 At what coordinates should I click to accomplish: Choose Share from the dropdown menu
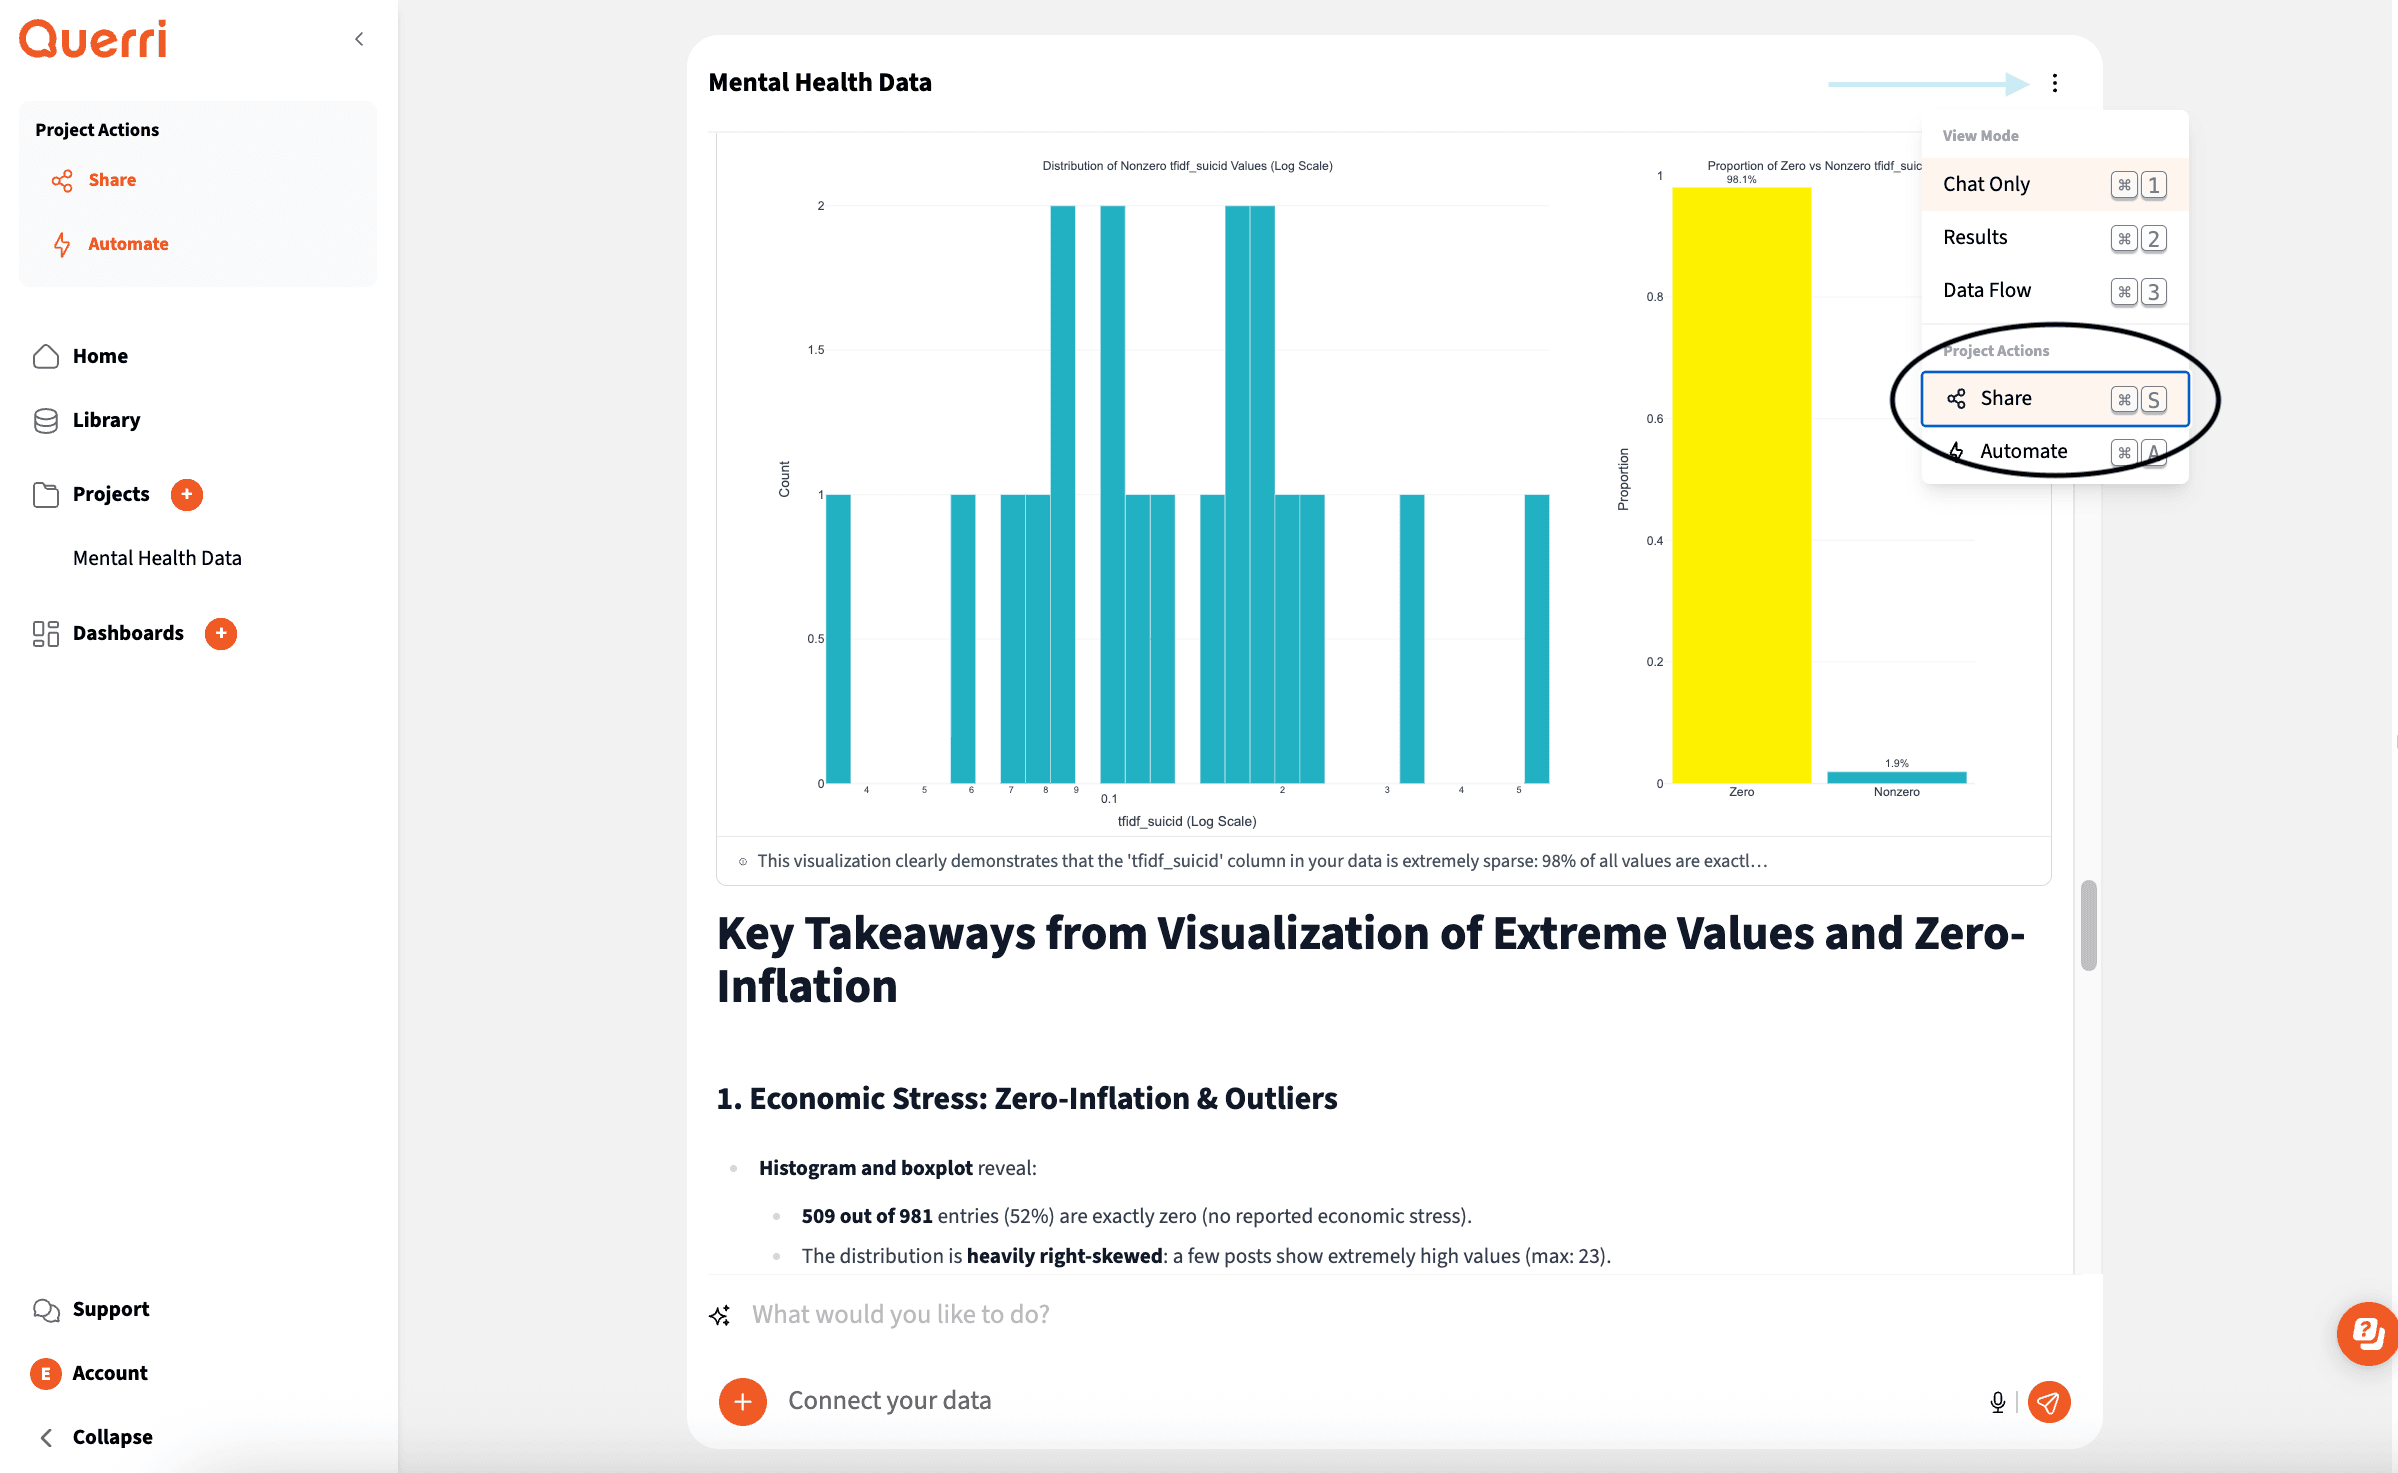tap(2005, 398)
